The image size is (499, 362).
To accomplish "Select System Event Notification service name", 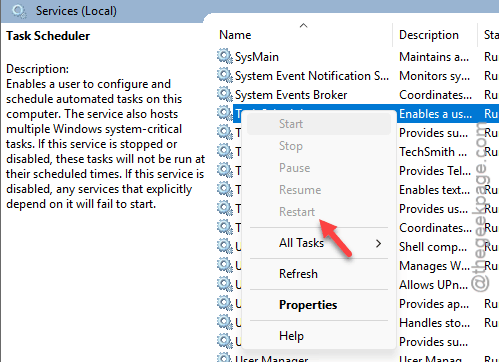I will point(312,76).
